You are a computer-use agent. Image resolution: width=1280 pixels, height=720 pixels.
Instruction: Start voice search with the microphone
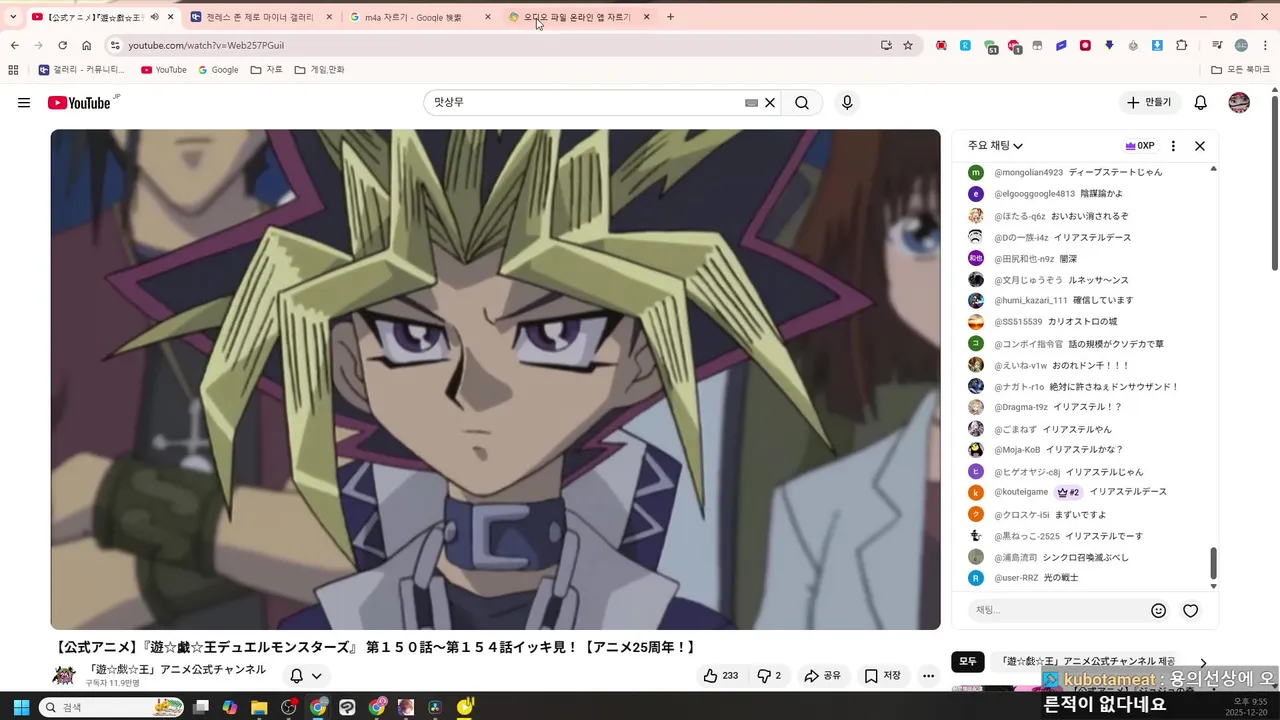tap(847, 103)
